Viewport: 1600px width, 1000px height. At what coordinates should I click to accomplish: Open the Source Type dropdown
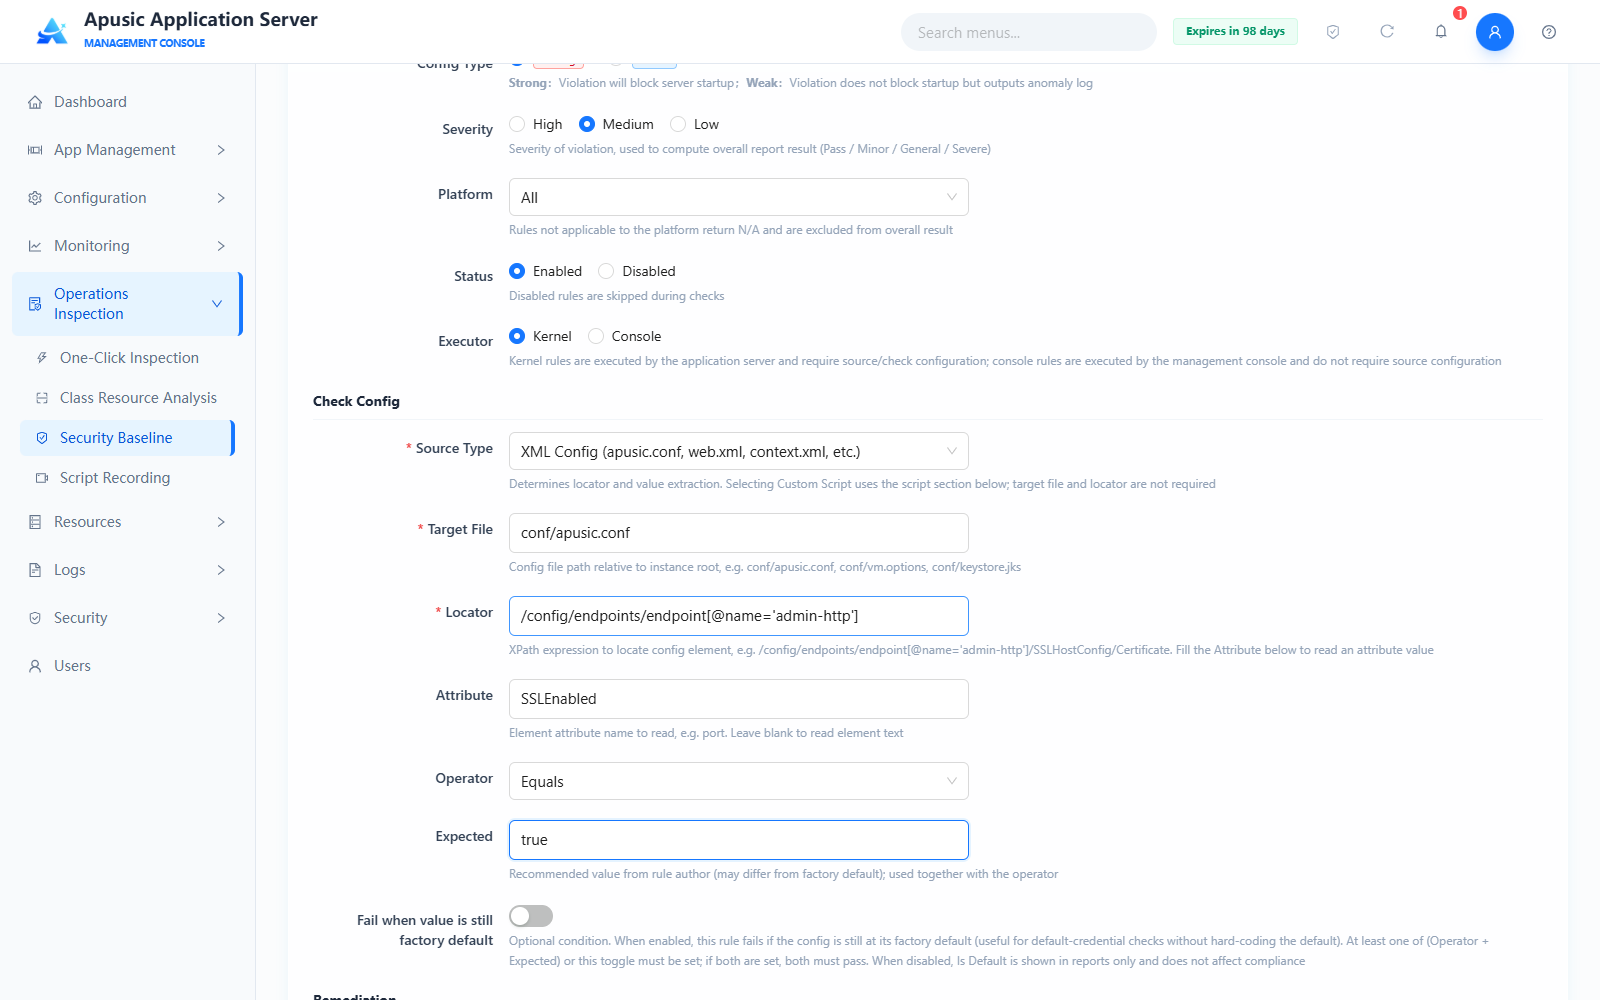pos(739,451)
